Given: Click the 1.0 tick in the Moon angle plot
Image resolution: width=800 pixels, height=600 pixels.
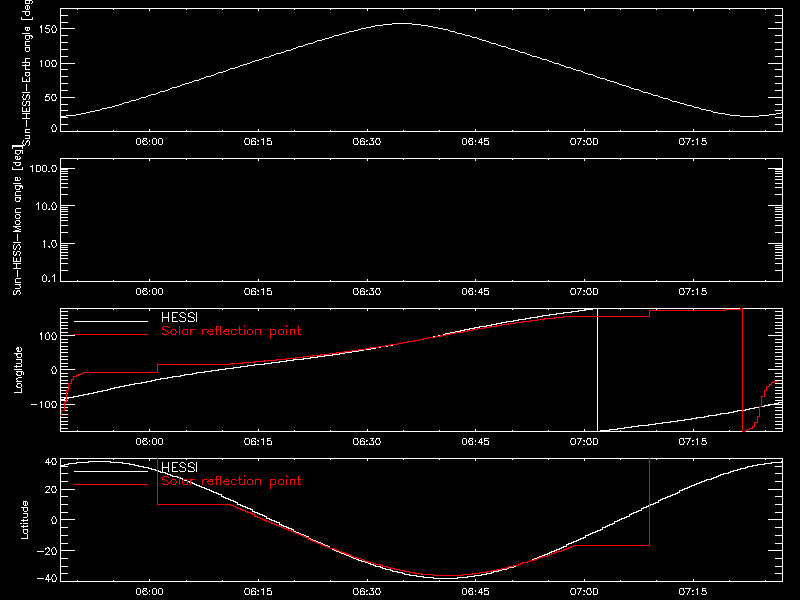Looking at the screenshot, I should (x=49, y=244).
